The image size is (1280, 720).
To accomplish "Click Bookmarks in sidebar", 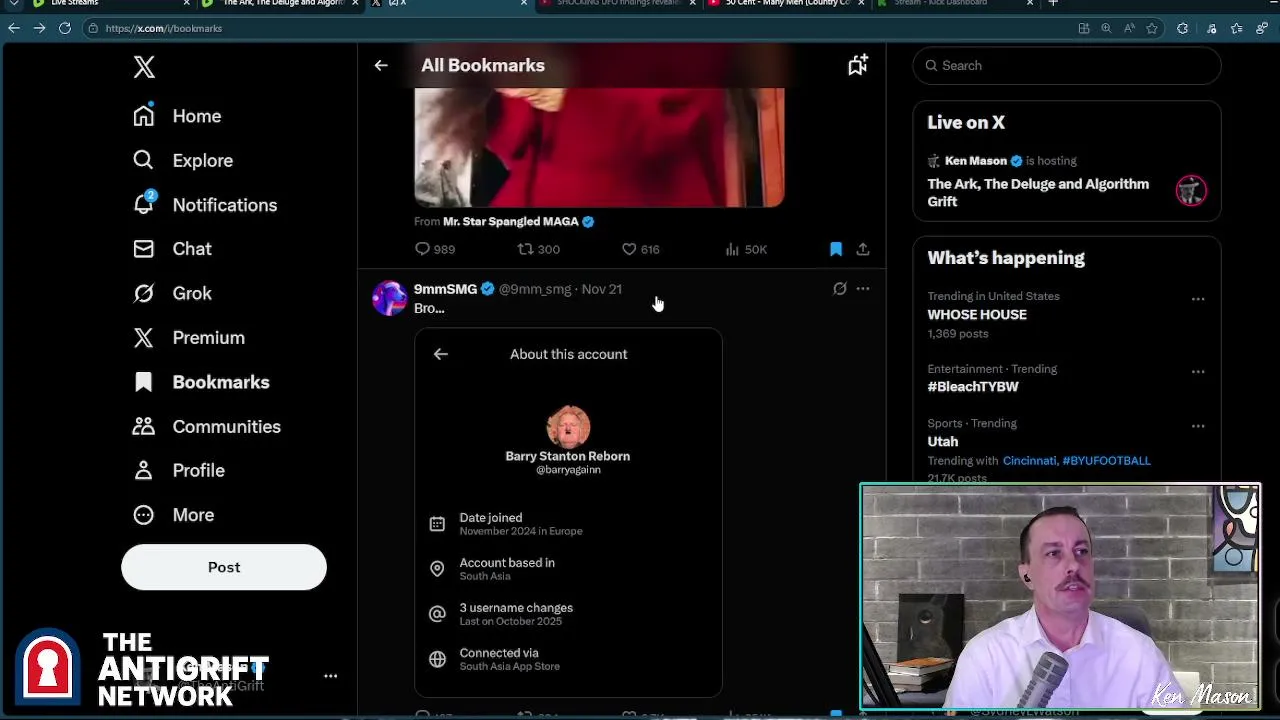I will point(201,382).
